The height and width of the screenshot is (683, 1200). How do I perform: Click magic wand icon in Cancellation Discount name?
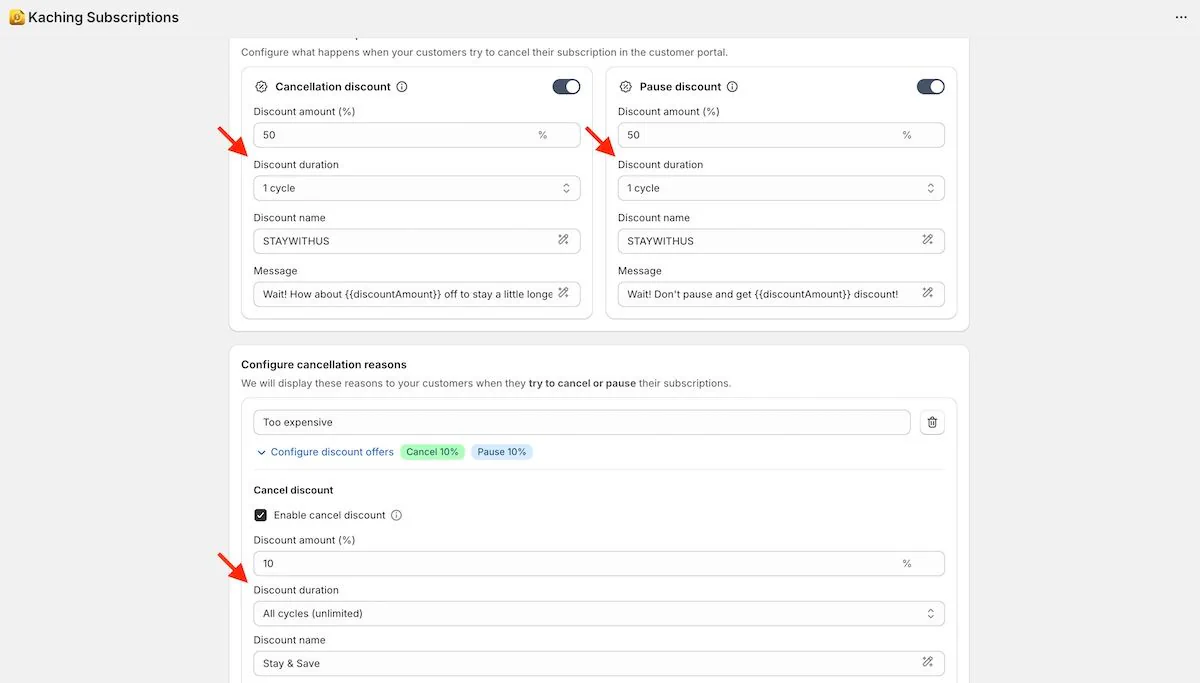(x=563, y=240)
